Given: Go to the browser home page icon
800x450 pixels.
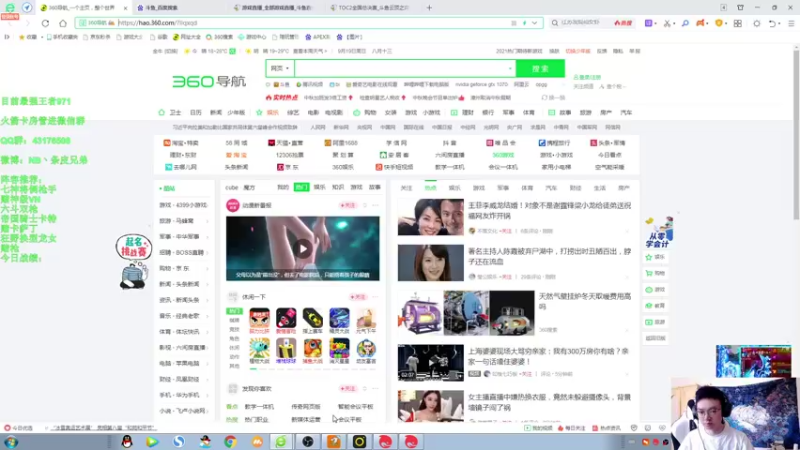Looking at the screenshot, I should (x=63, y=23).
